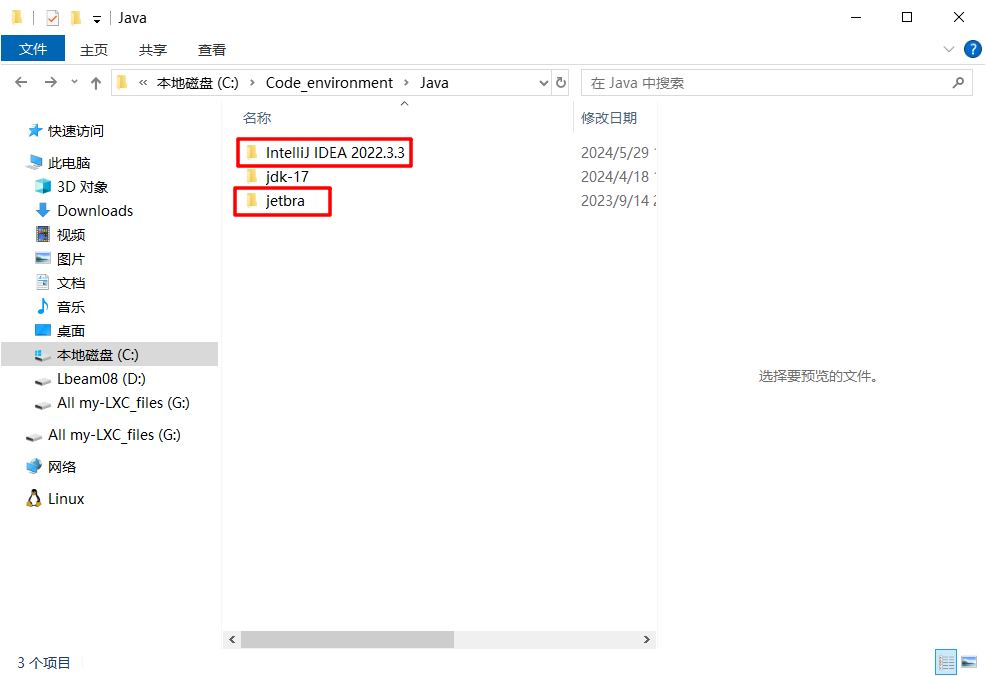Viewport: 986px width, 676px height.
Task: Open the address bar history dropdown
Action: [x=544, y=83]
